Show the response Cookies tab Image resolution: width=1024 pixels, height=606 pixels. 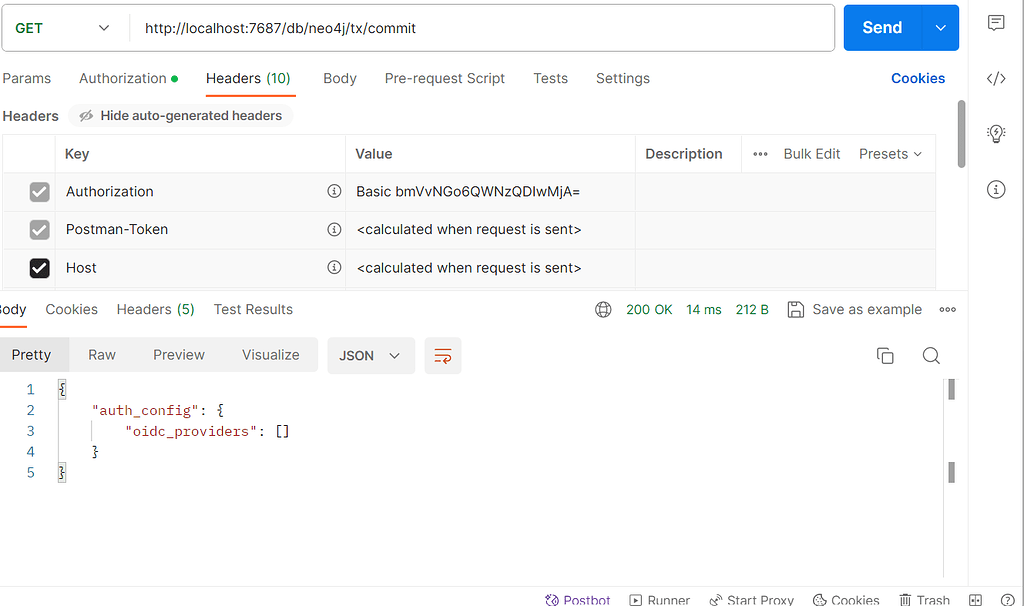pyautogui.click(x=71, y=310)
